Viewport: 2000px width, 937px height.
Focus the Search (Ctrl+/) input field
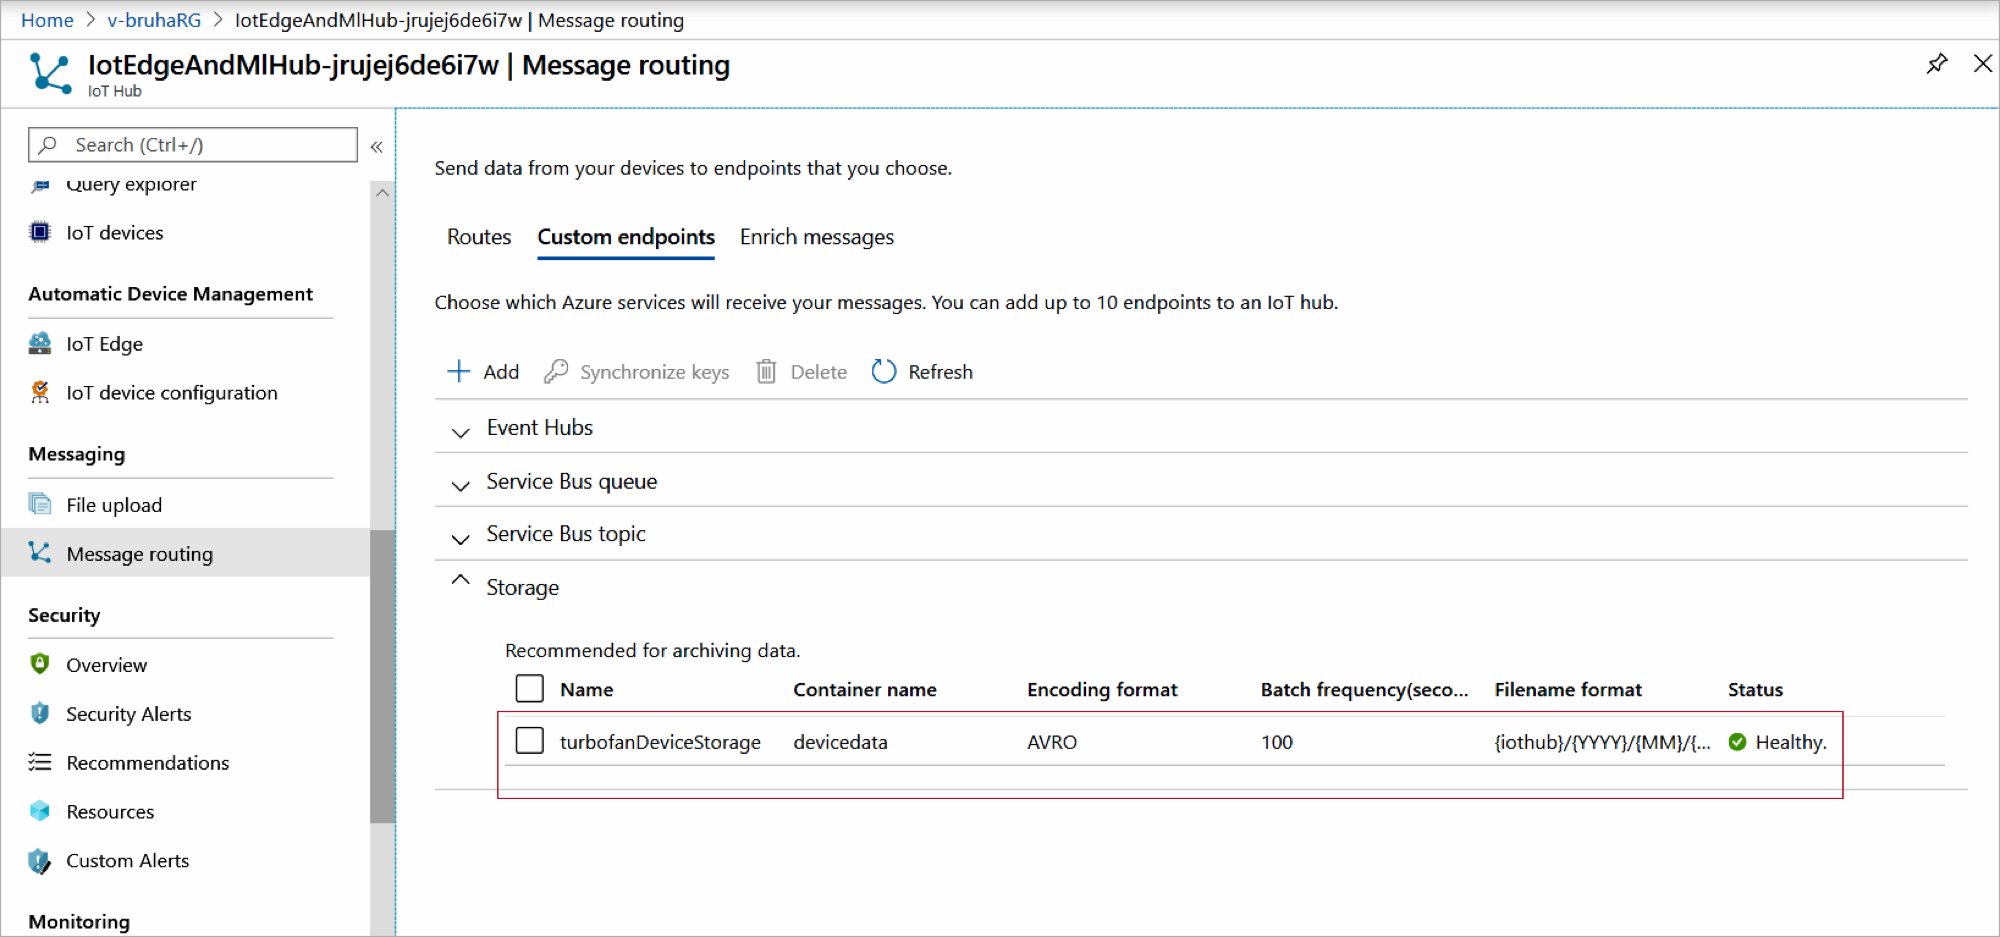tap(193, 145)
